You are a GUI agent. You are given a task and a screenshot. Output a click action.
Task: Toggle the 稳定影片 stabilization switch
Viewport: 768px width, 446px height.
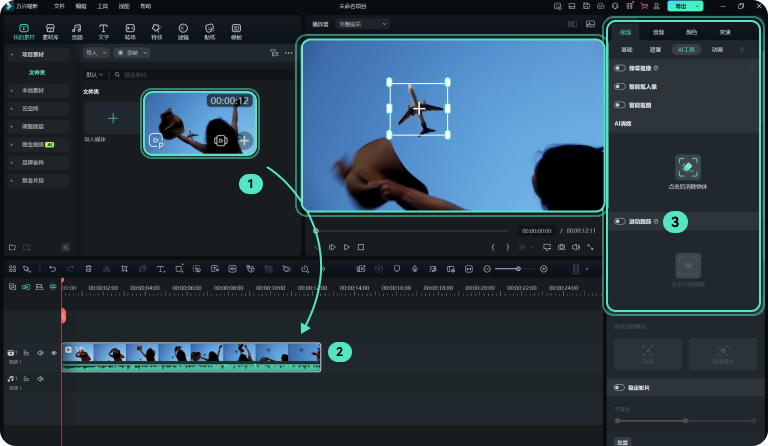pos(620,386)
